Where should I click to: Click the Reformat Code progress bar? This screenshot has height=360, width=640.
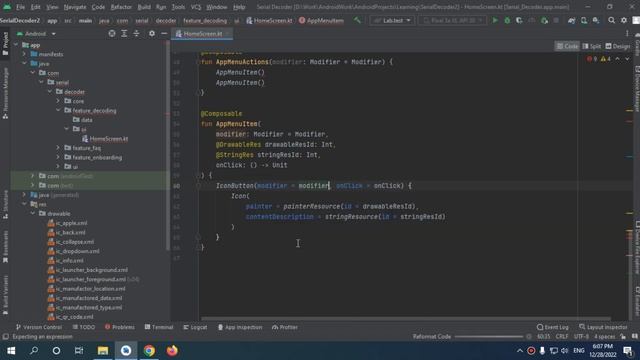489,337
